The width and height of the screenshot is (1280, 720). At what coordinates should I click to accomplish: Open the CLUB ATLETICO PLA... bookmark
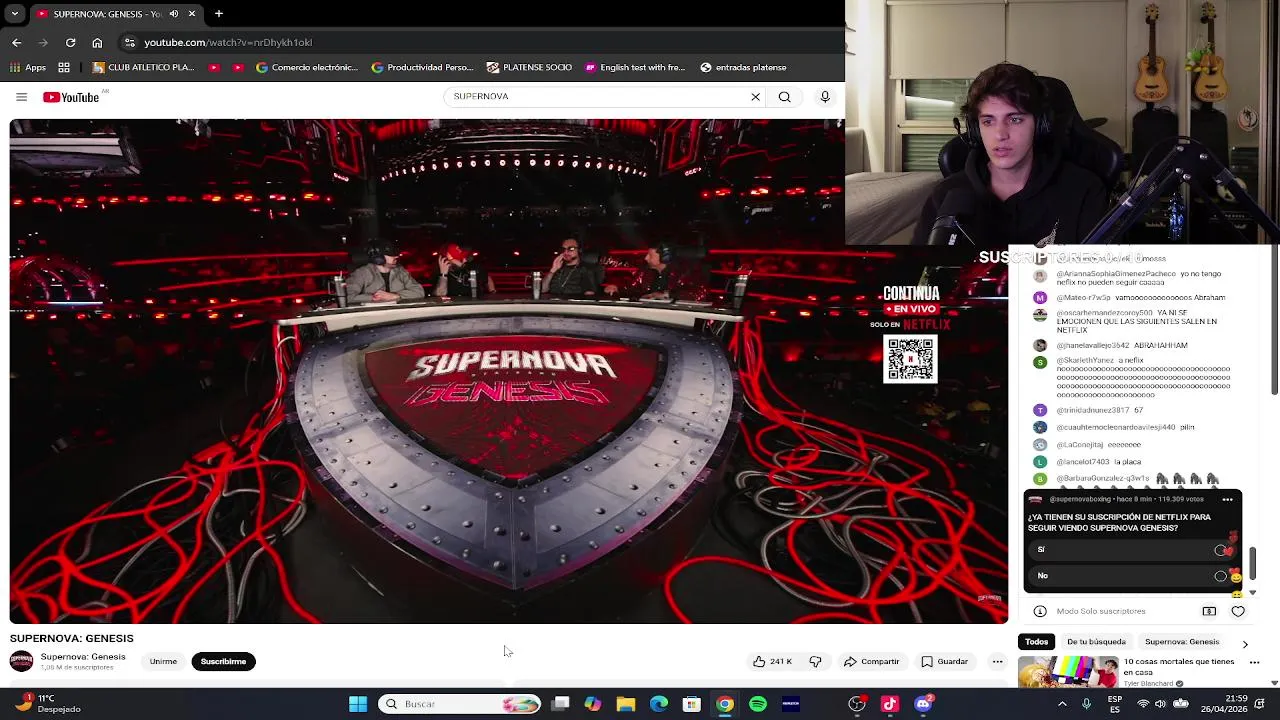point(143,68)
